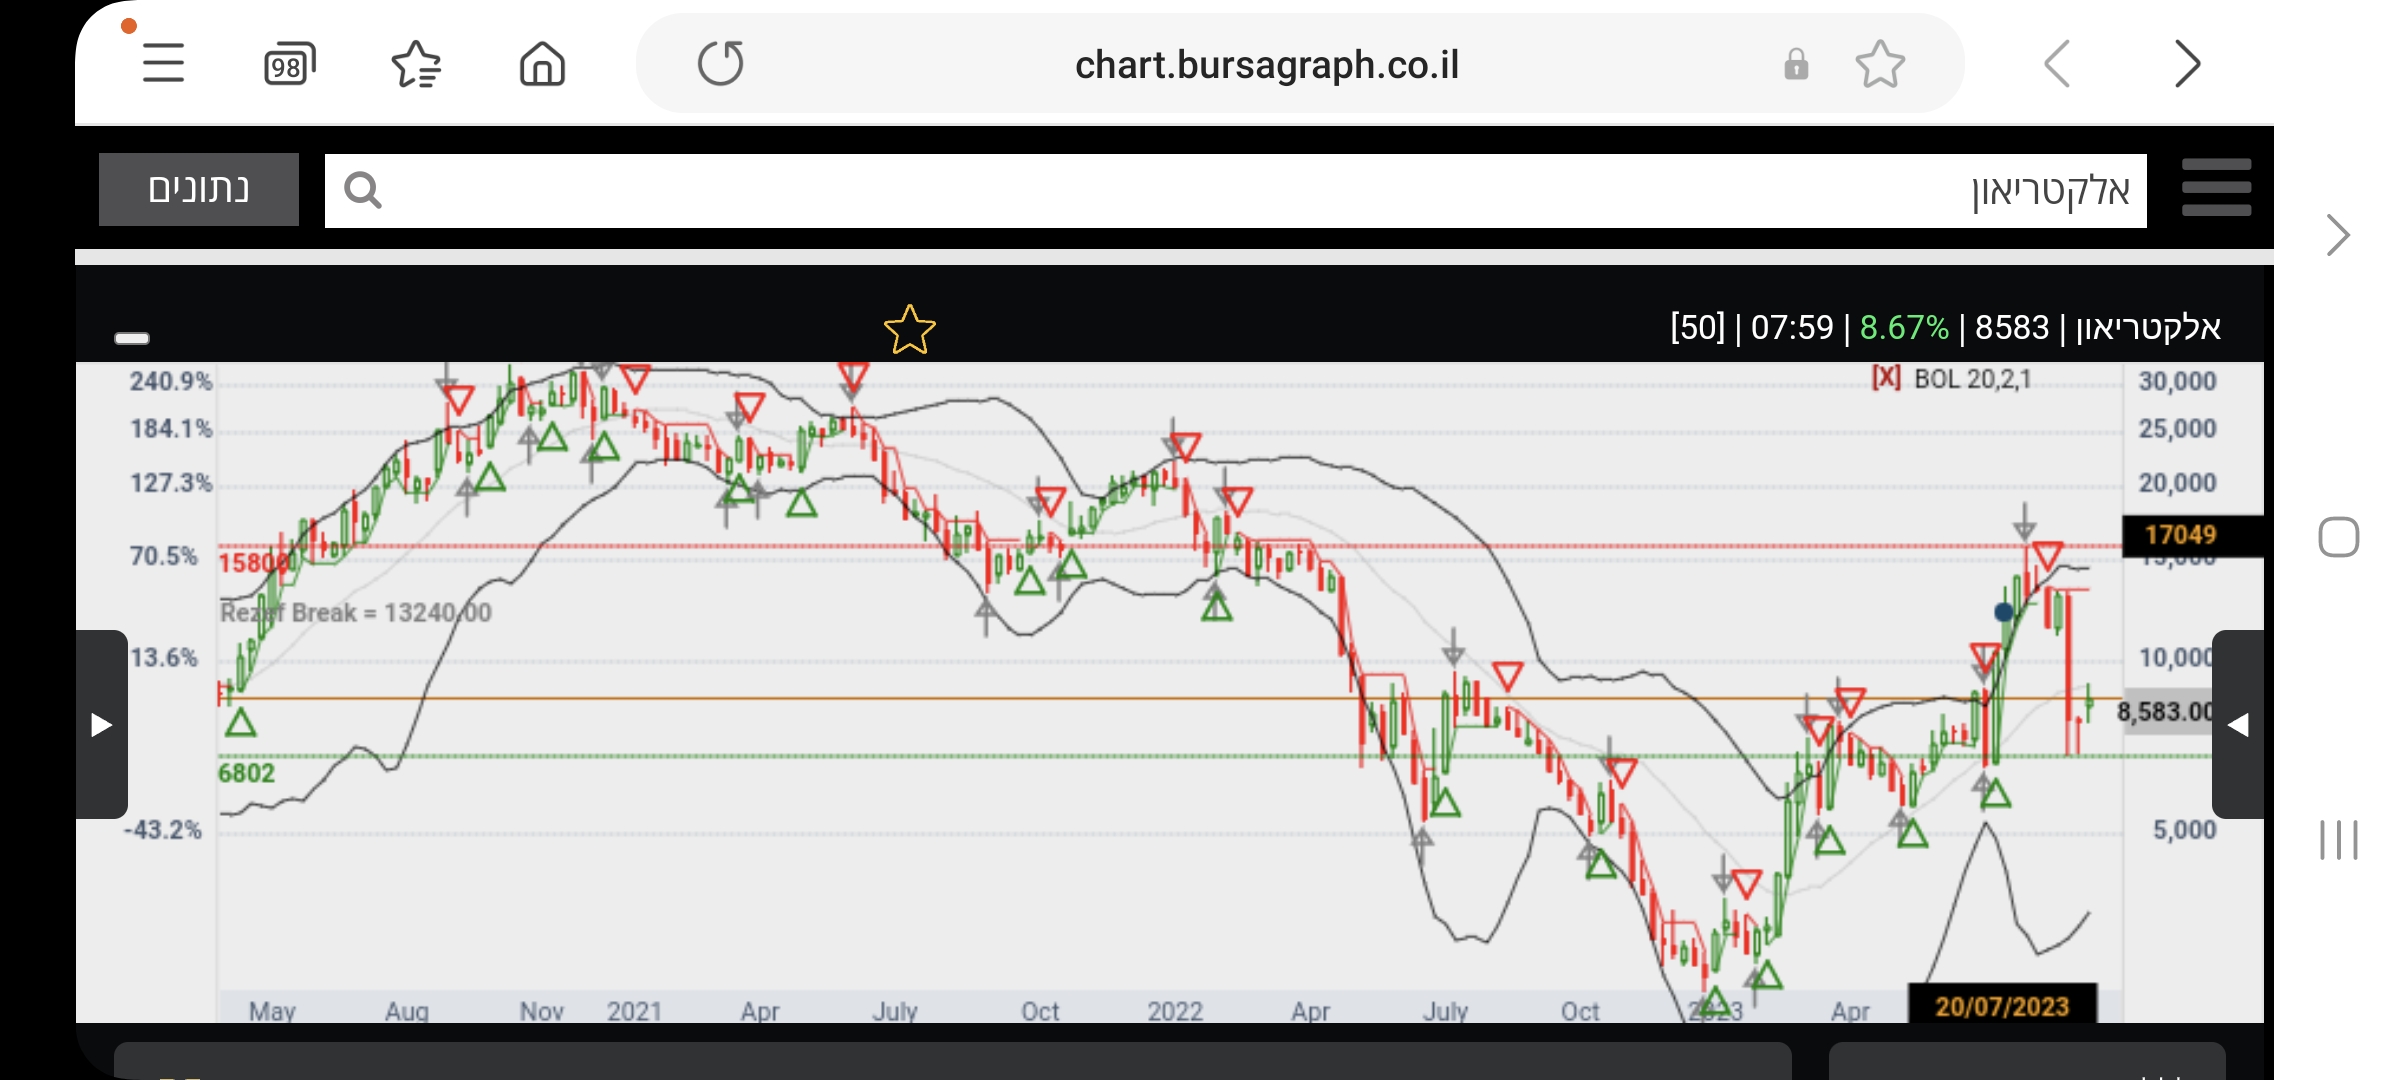Open the edge panel chevron handle
The height and width of the screenshot is (1080, 2400).
2337,236
